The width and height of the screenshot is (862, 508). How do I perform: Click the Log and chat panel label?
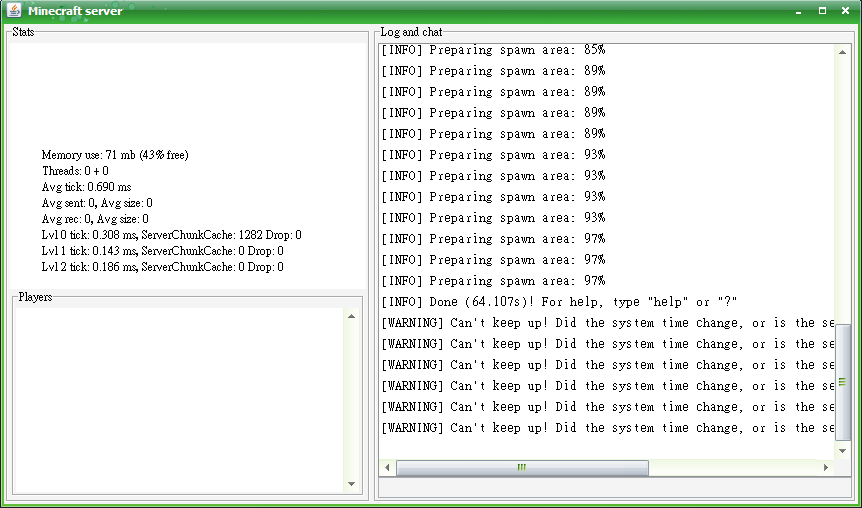click(x=411, y=32)
